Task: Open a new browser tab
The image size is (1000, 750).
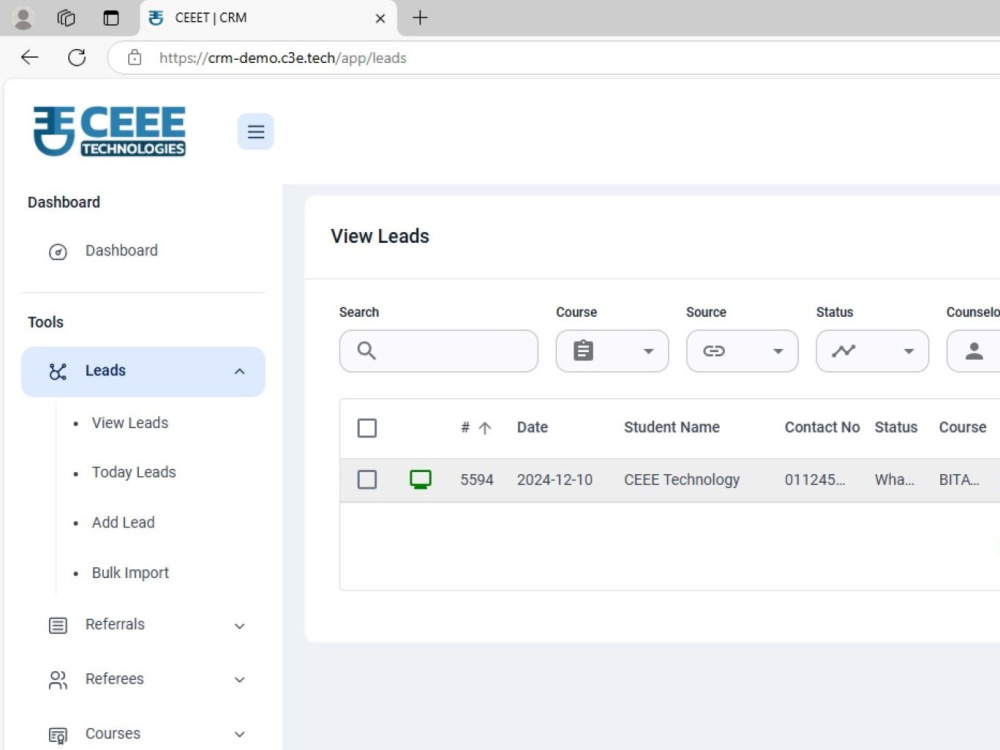Action: (x=420, y=18)
